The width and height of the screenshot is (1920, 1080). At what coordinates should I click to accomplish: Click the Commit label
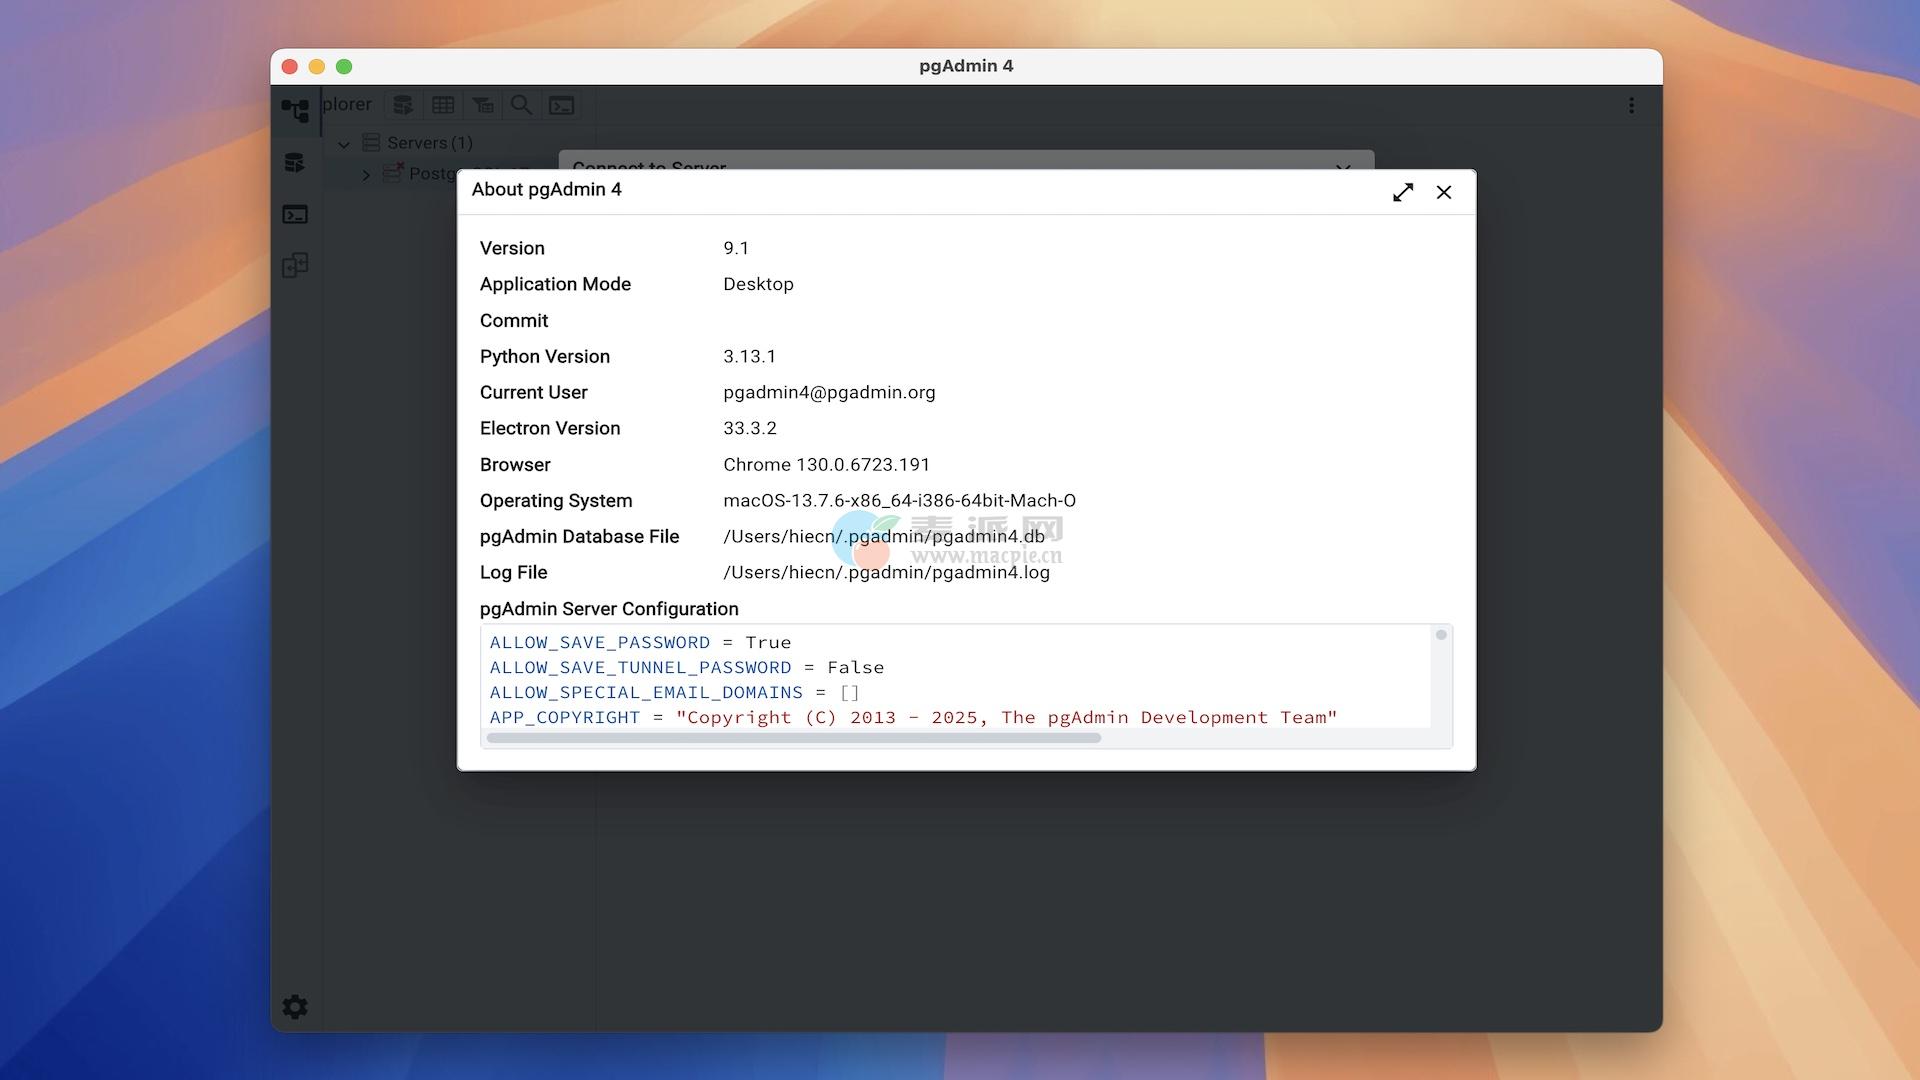514,320
